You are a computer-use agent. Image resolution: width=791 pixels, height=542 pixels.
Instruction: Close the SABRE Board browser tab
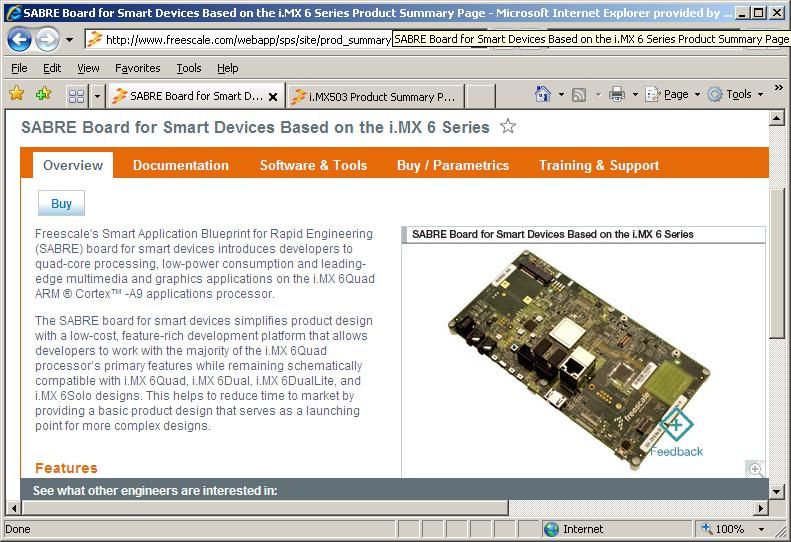coord(273,97)
